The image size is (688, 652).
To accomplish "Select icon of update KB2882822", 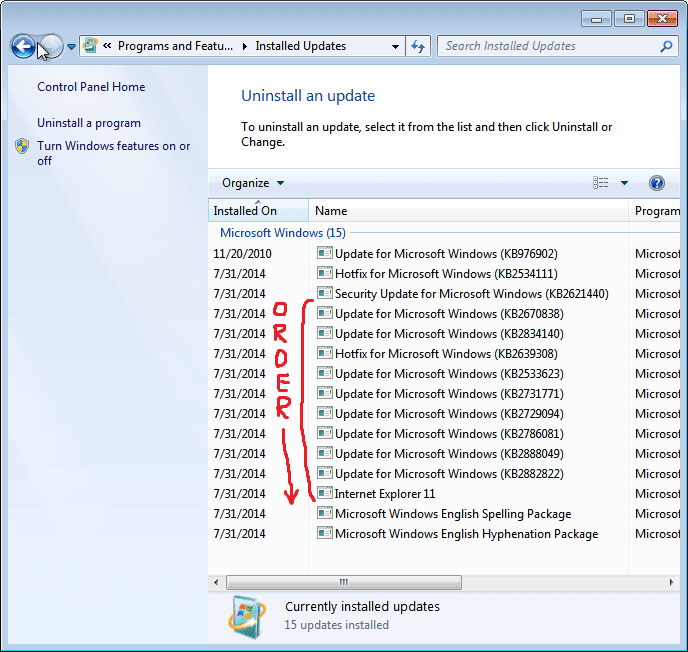I will click(x=325, y=473).
